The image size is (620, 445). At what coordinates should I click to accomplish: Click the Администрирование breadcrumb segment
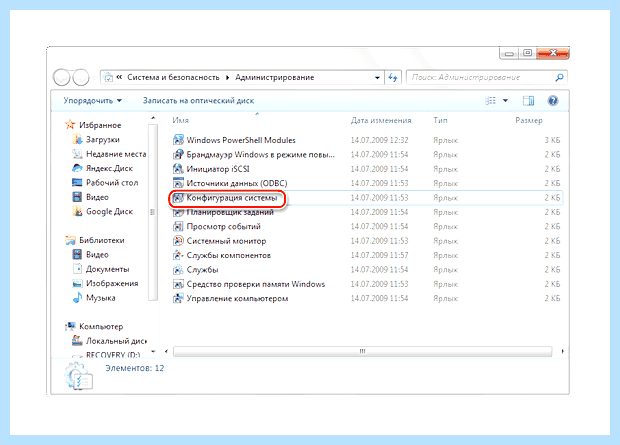click(x=275, y=78)
